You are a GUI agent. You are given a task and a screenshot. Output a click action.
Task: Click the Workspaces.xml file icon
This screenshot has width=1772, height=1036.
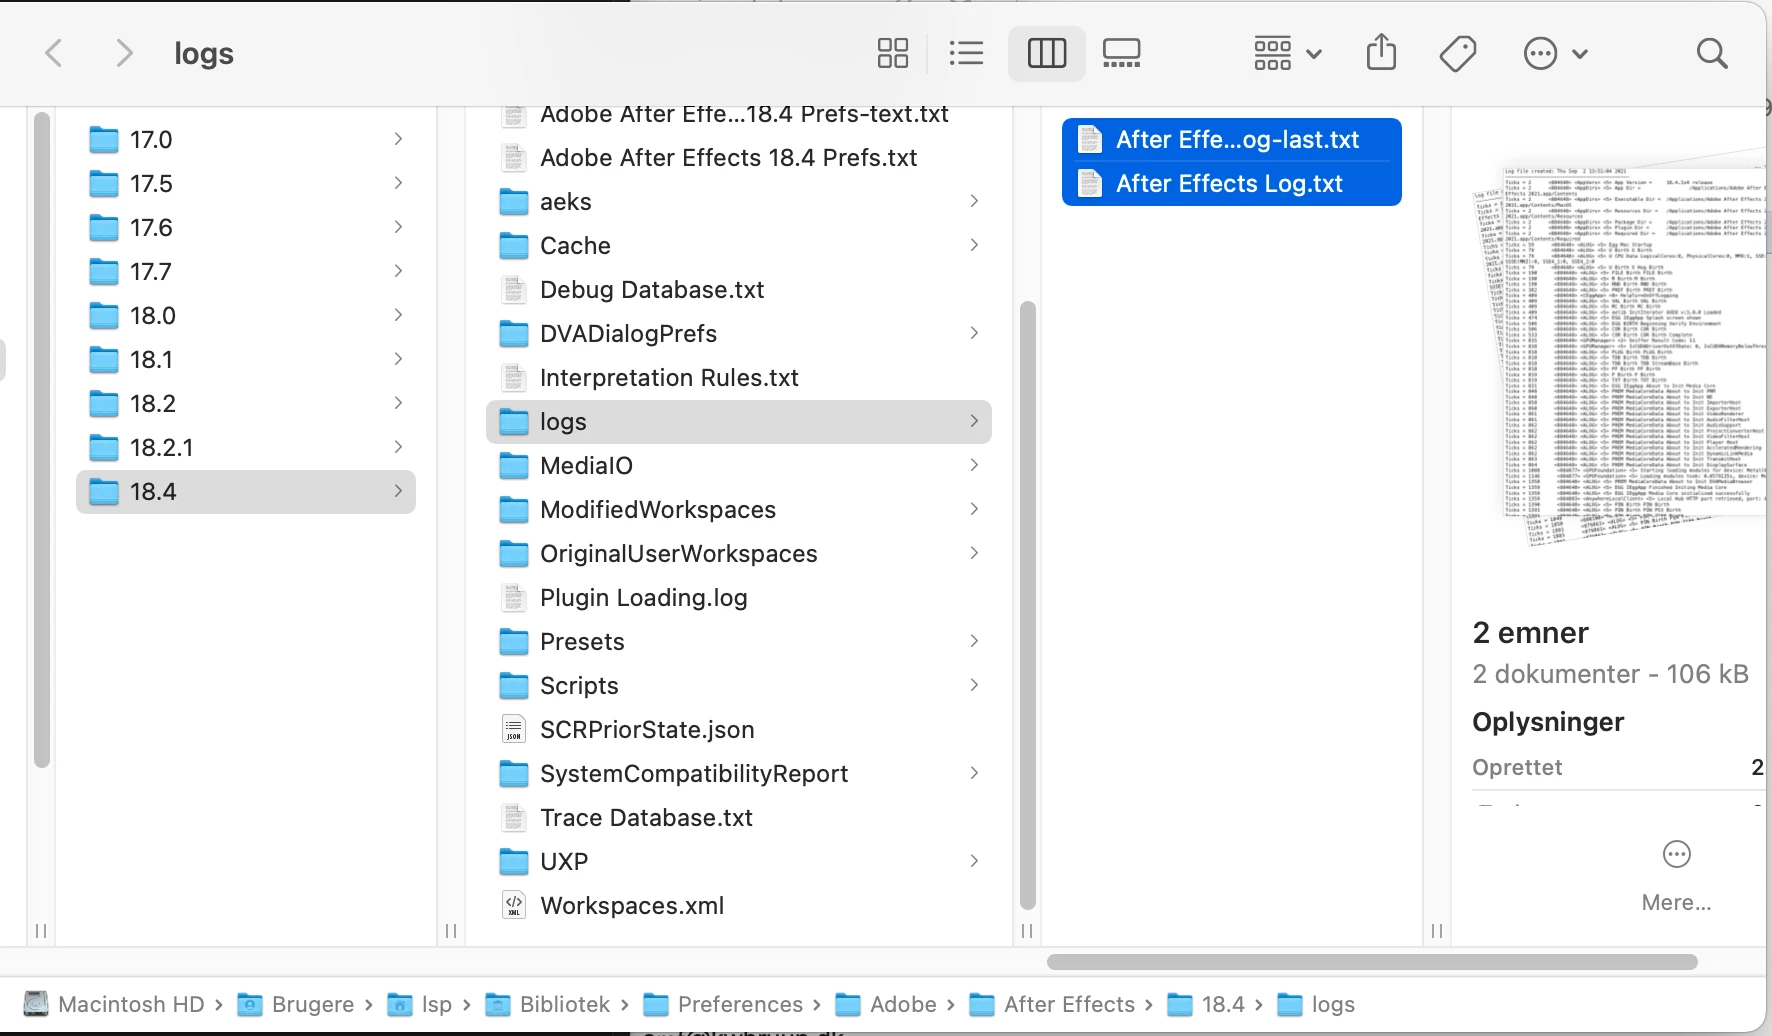point(514,906)
